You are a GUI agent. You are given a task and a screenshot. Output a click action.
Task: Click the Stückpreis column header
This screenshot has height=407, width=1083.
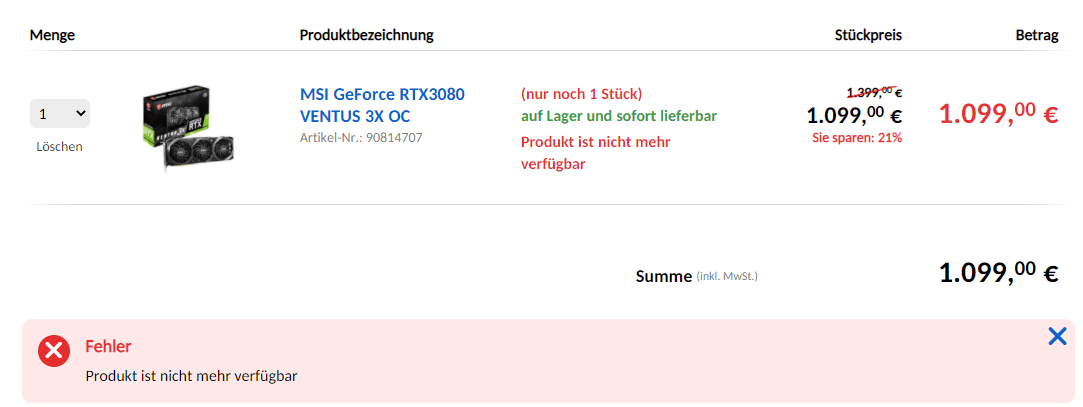(868, 35)
